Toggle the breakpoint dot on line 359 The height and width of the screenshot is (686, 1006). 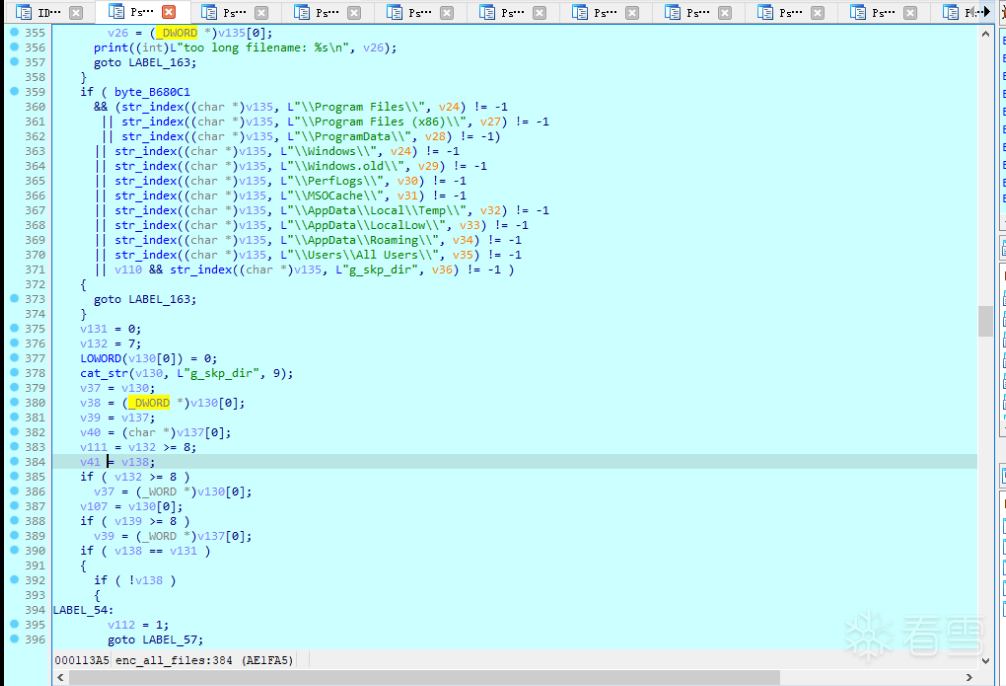[14, 91]
